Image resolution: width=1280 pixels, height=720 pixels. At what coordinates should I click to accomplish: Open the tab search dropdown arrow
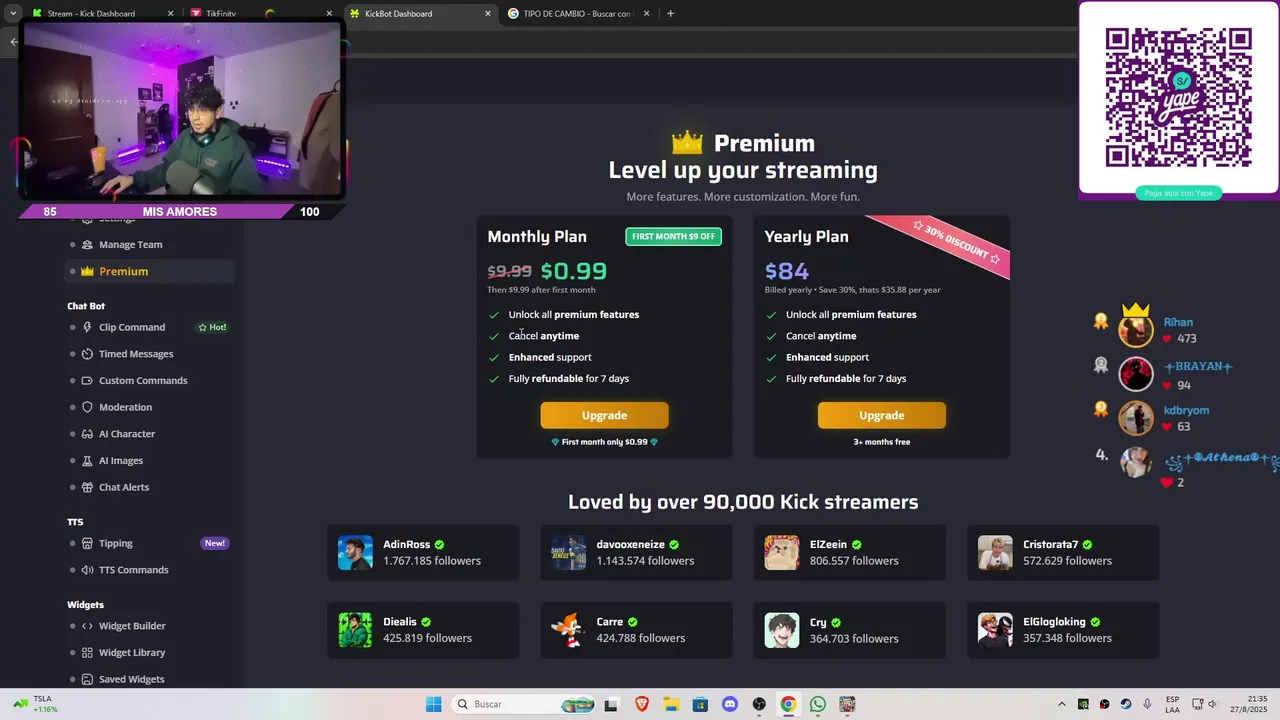[13, 13]
